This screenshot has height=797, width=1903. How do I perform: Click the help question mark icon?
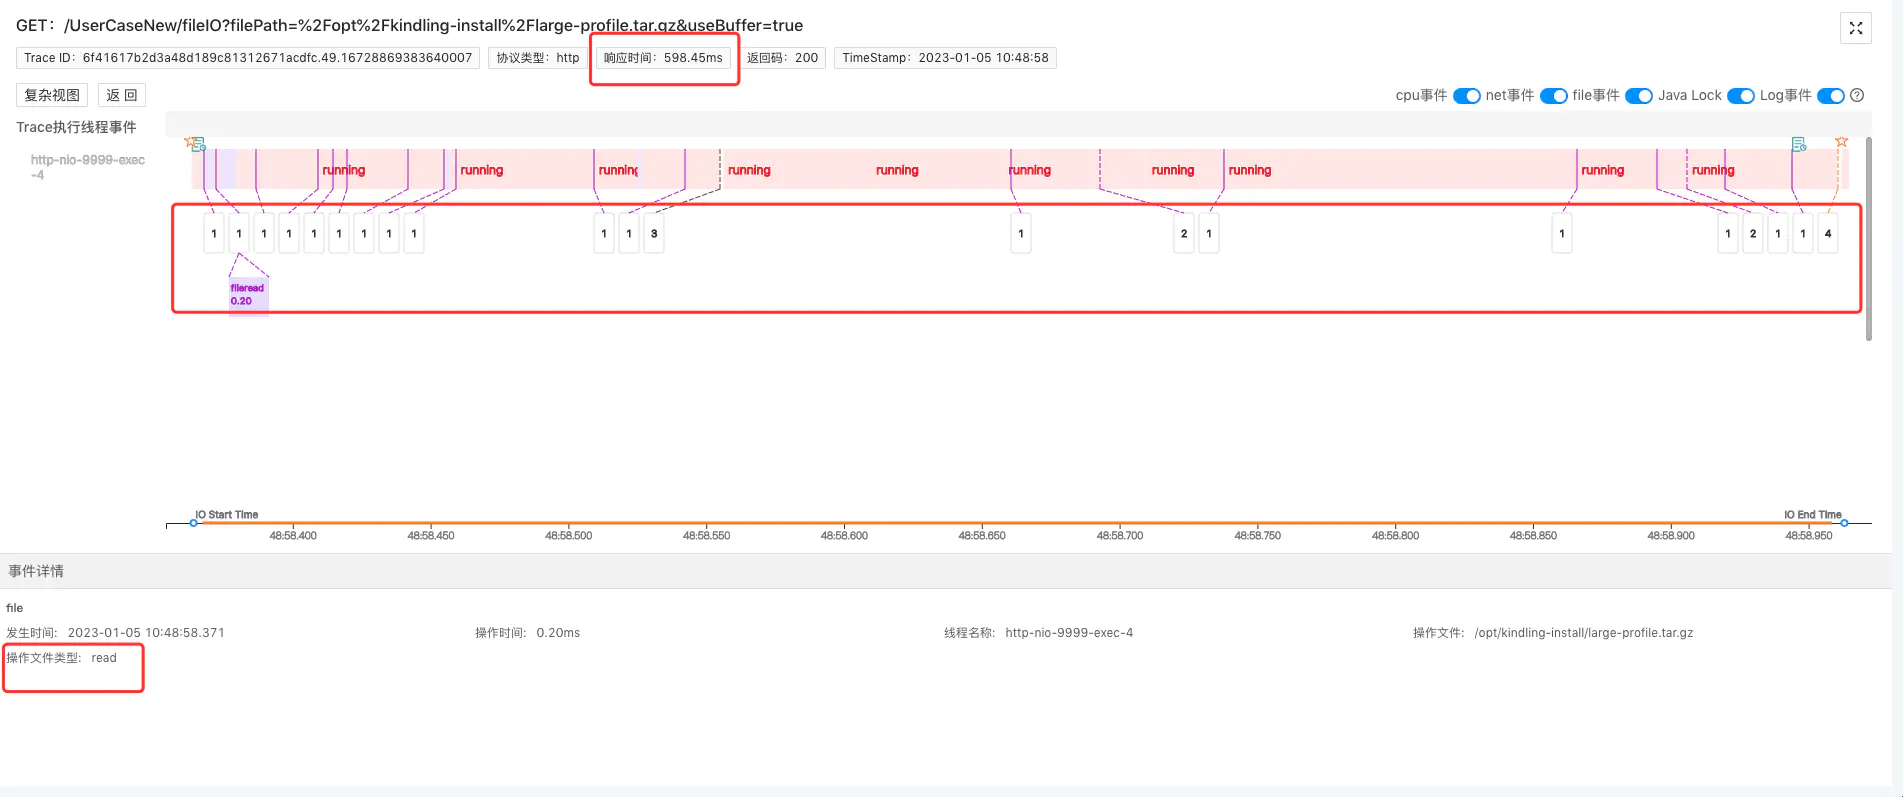click(1857, 96)
